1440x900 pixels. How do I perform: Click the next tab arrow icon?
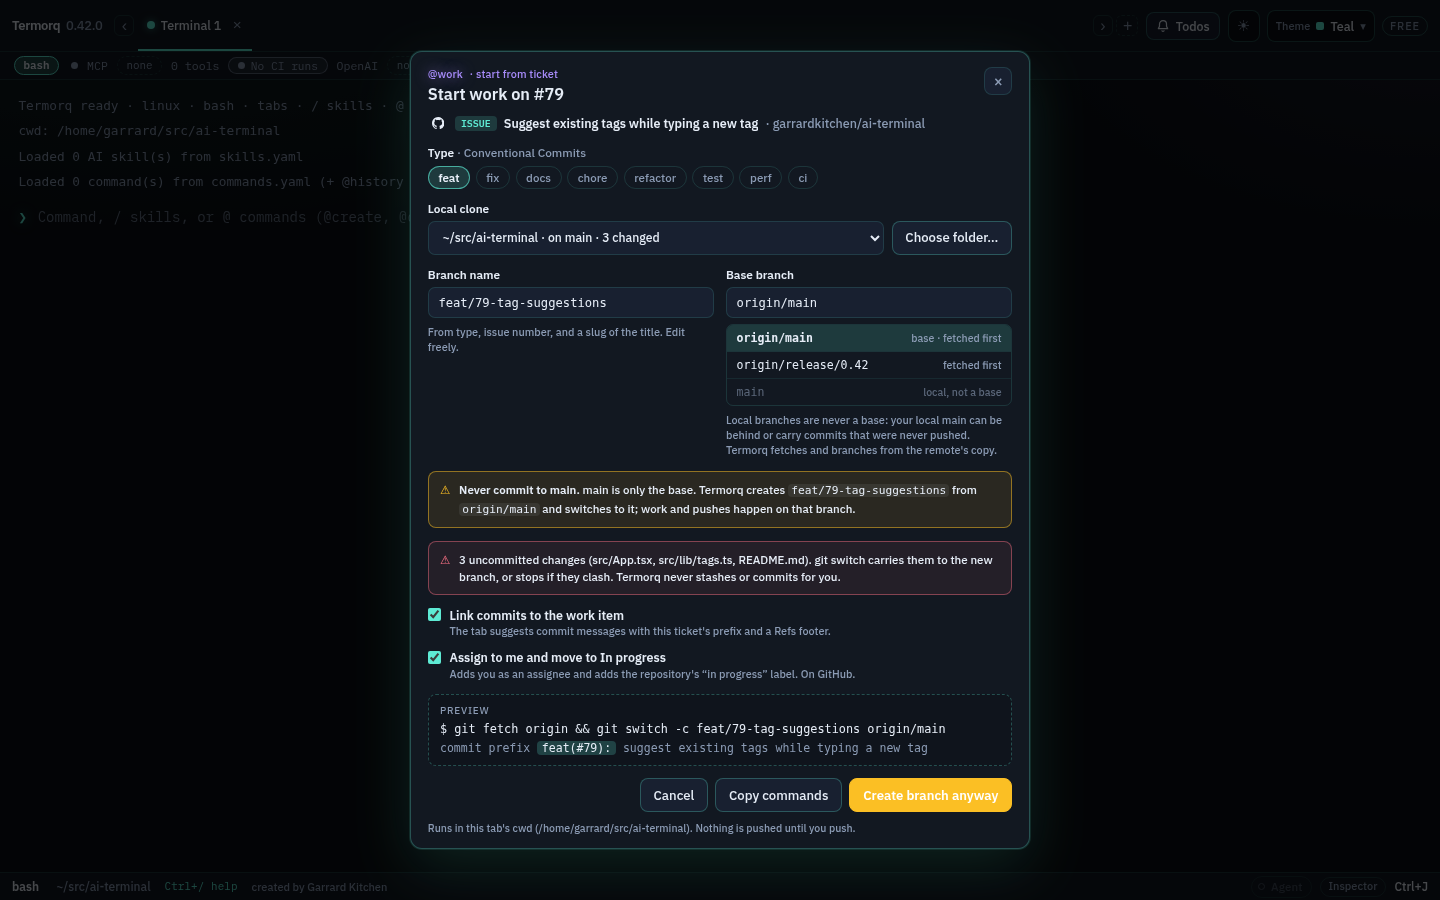click(1103, 26)
